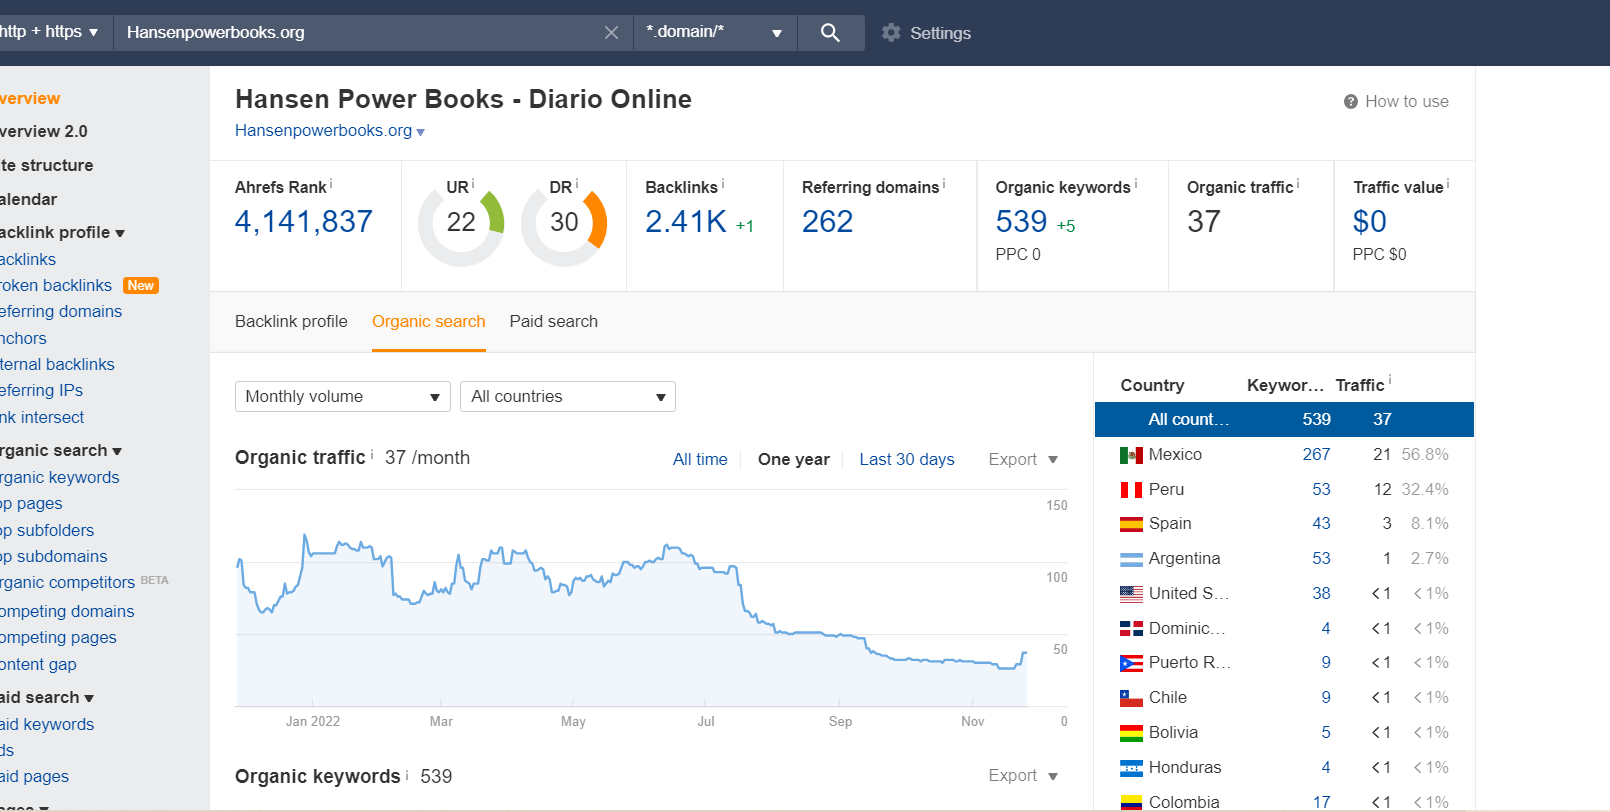Click the United States flag icon
1610x812 pixels.
pos(1131,594)
